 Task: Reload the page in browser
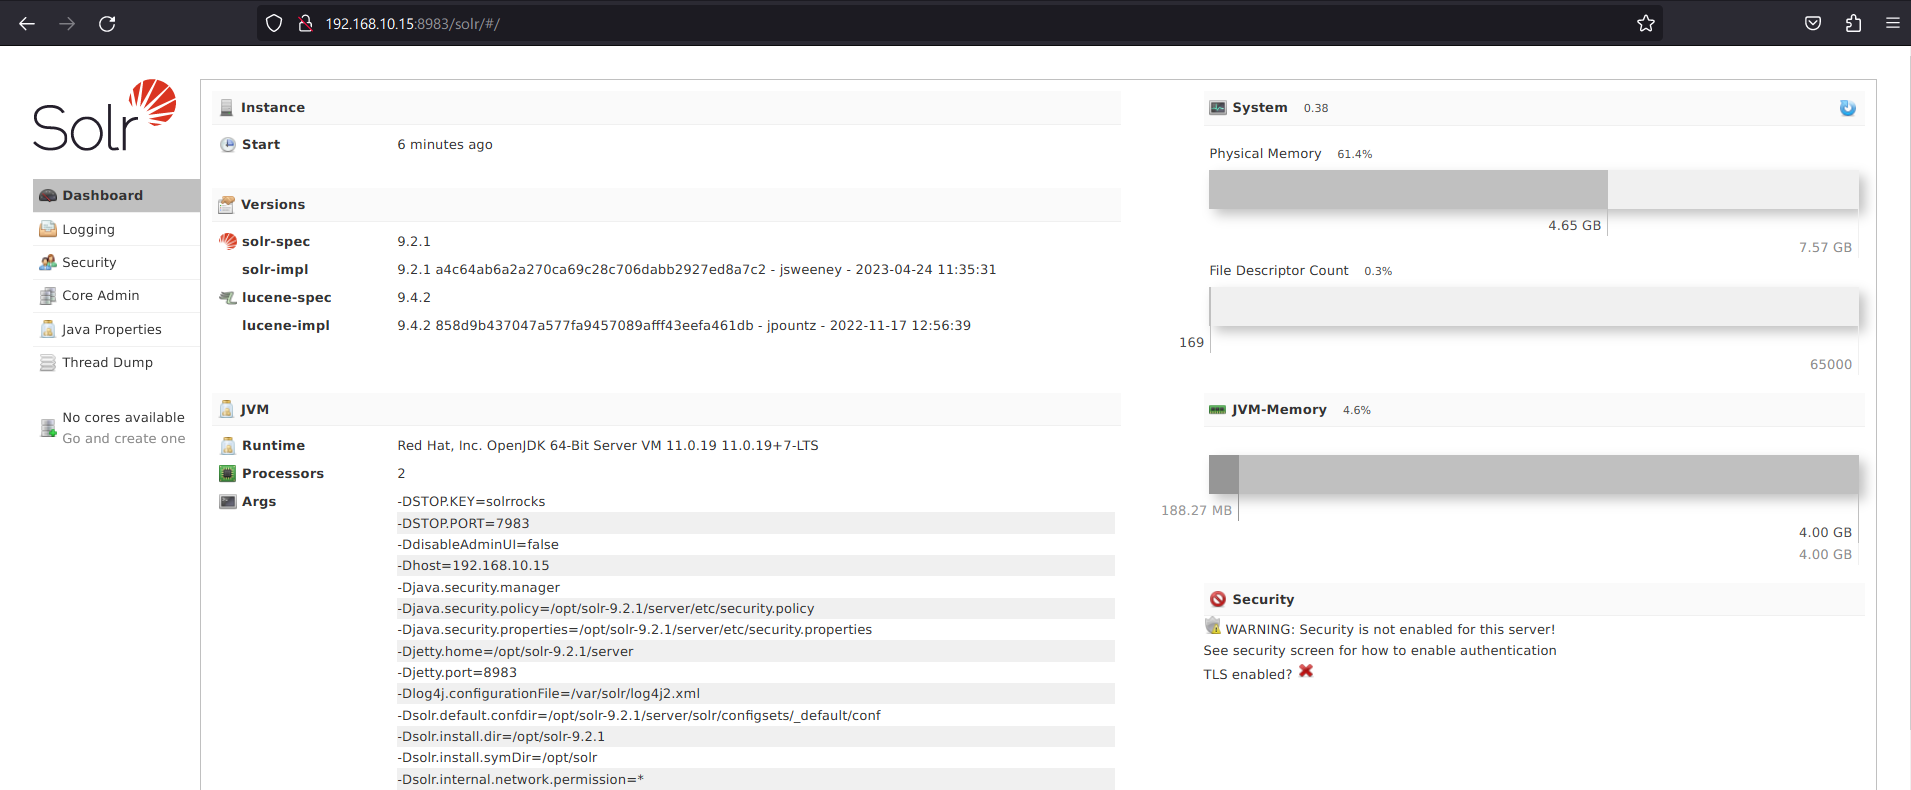(107, 23)
